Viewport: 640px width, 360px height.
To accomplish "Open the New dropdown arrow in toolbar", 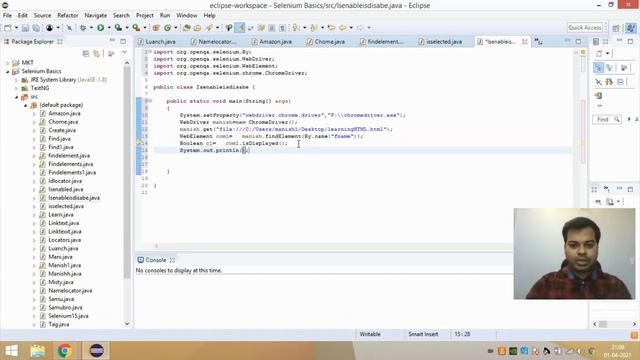I will [17, 28].
